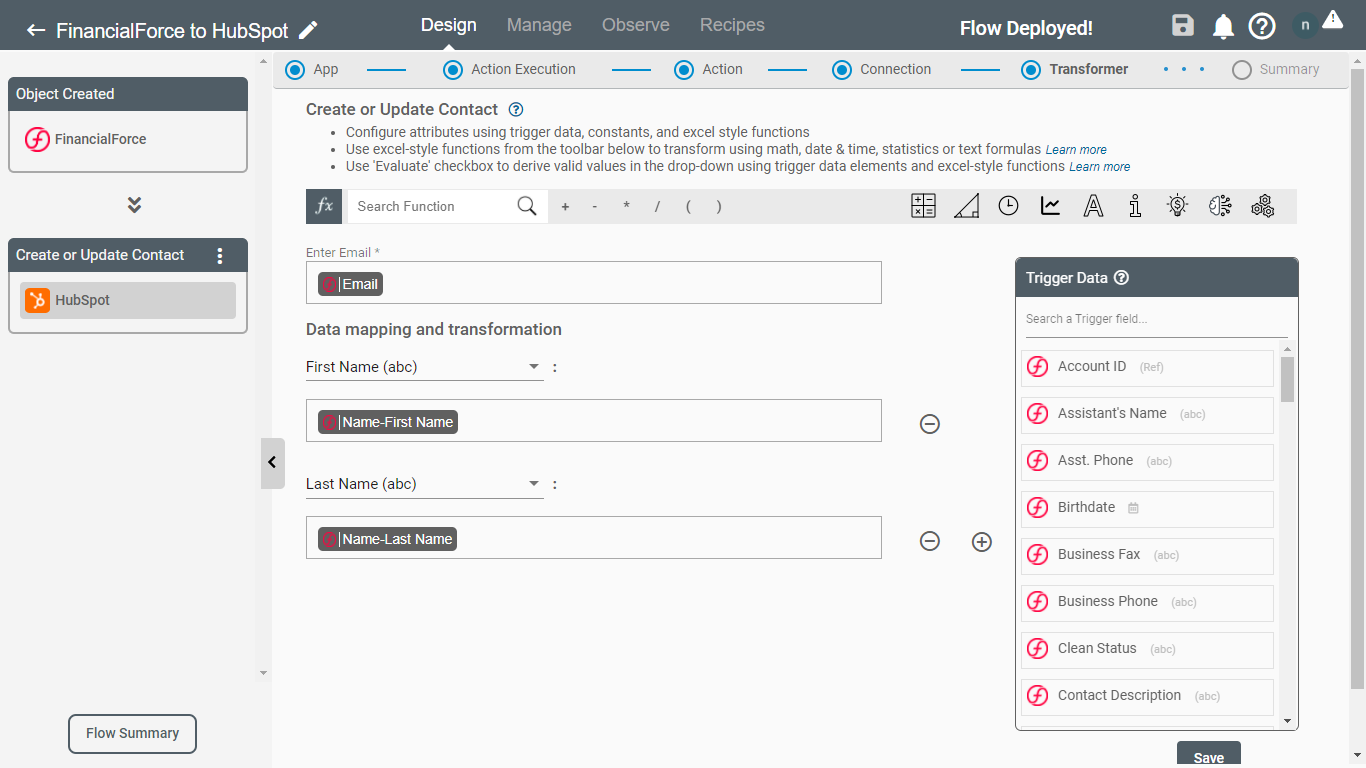Switch to the Observe tab
The height and width of the screenshot is (768, 1366).
tap(636, 25)
